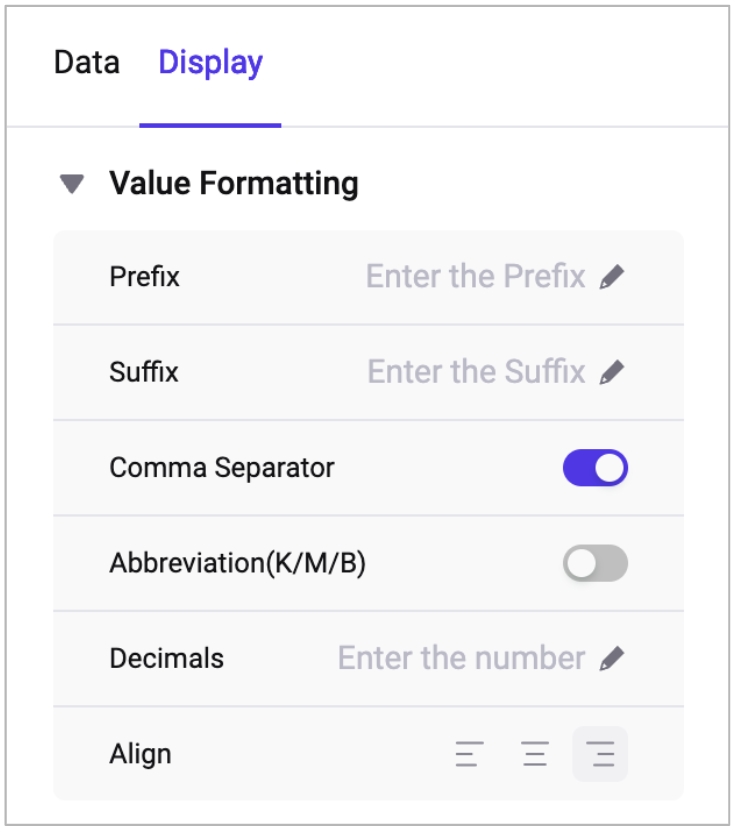Switch to the Data tab
738x836 pixels.
[87, 63]
